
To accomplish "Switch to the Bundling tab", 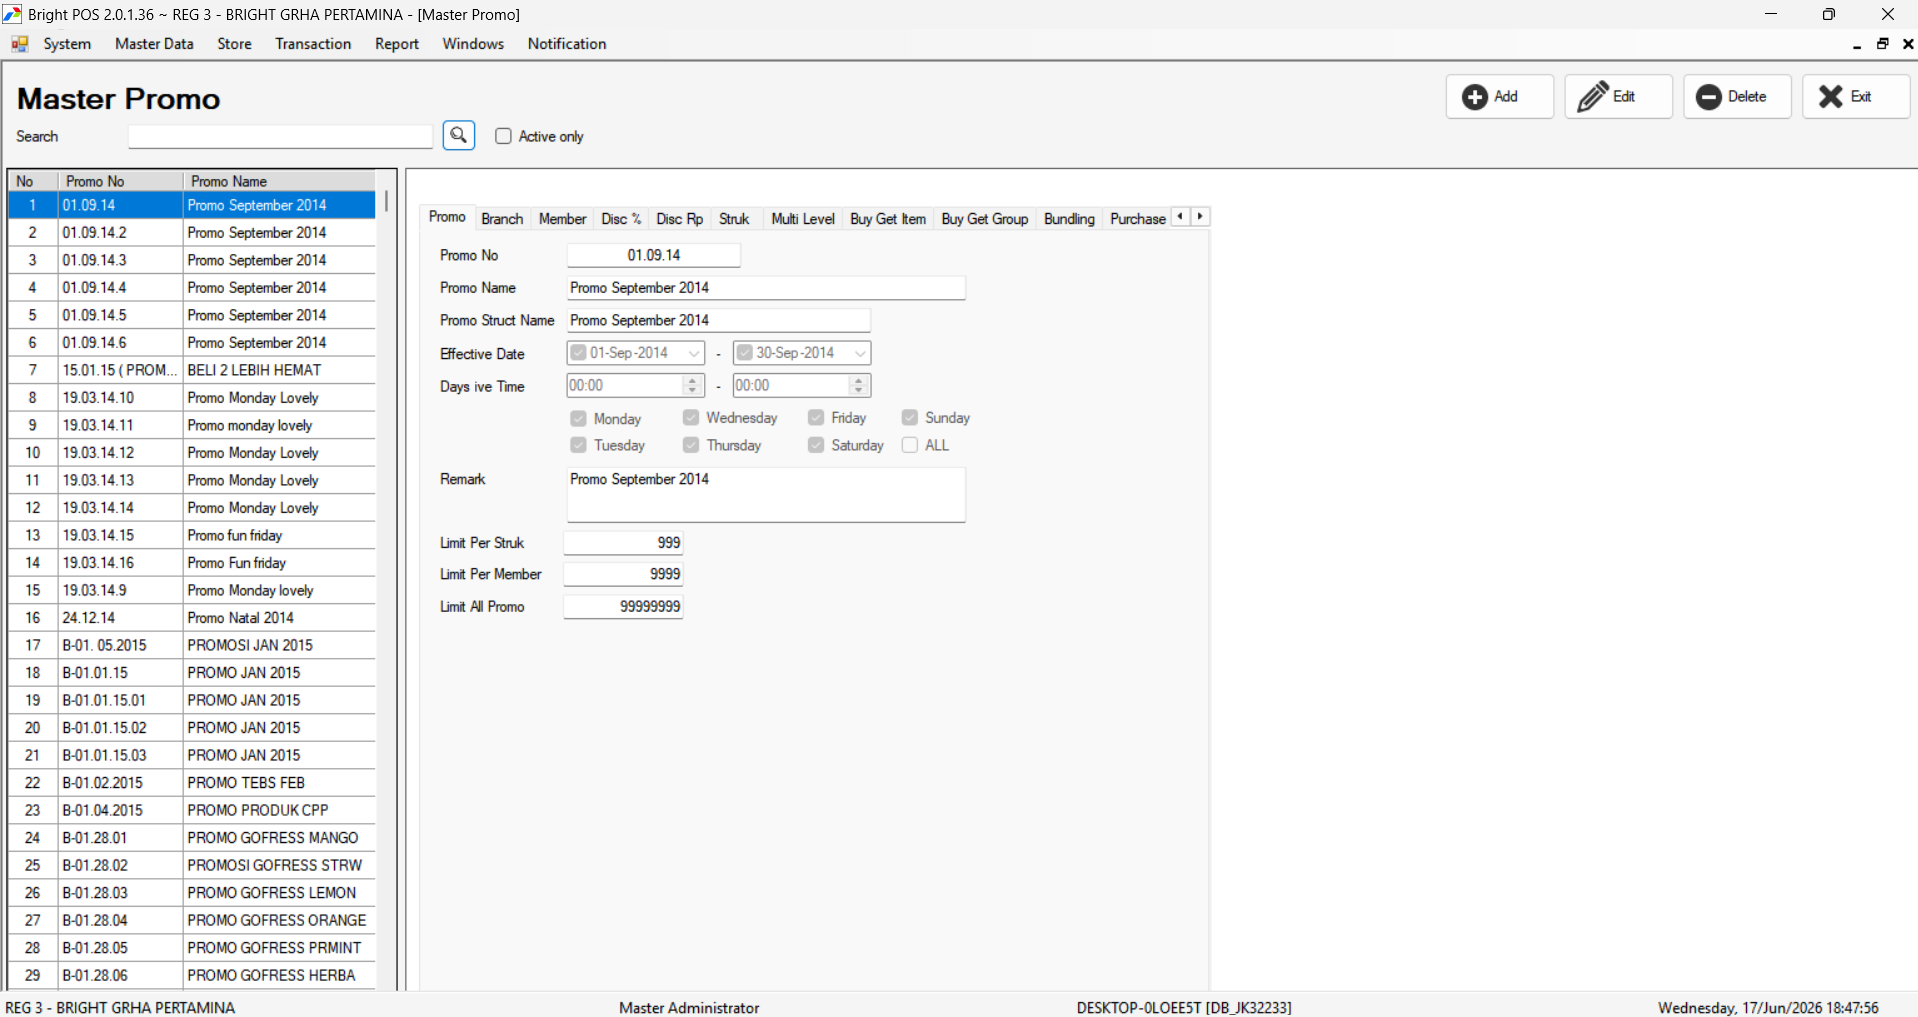I will coord(1069,219).
